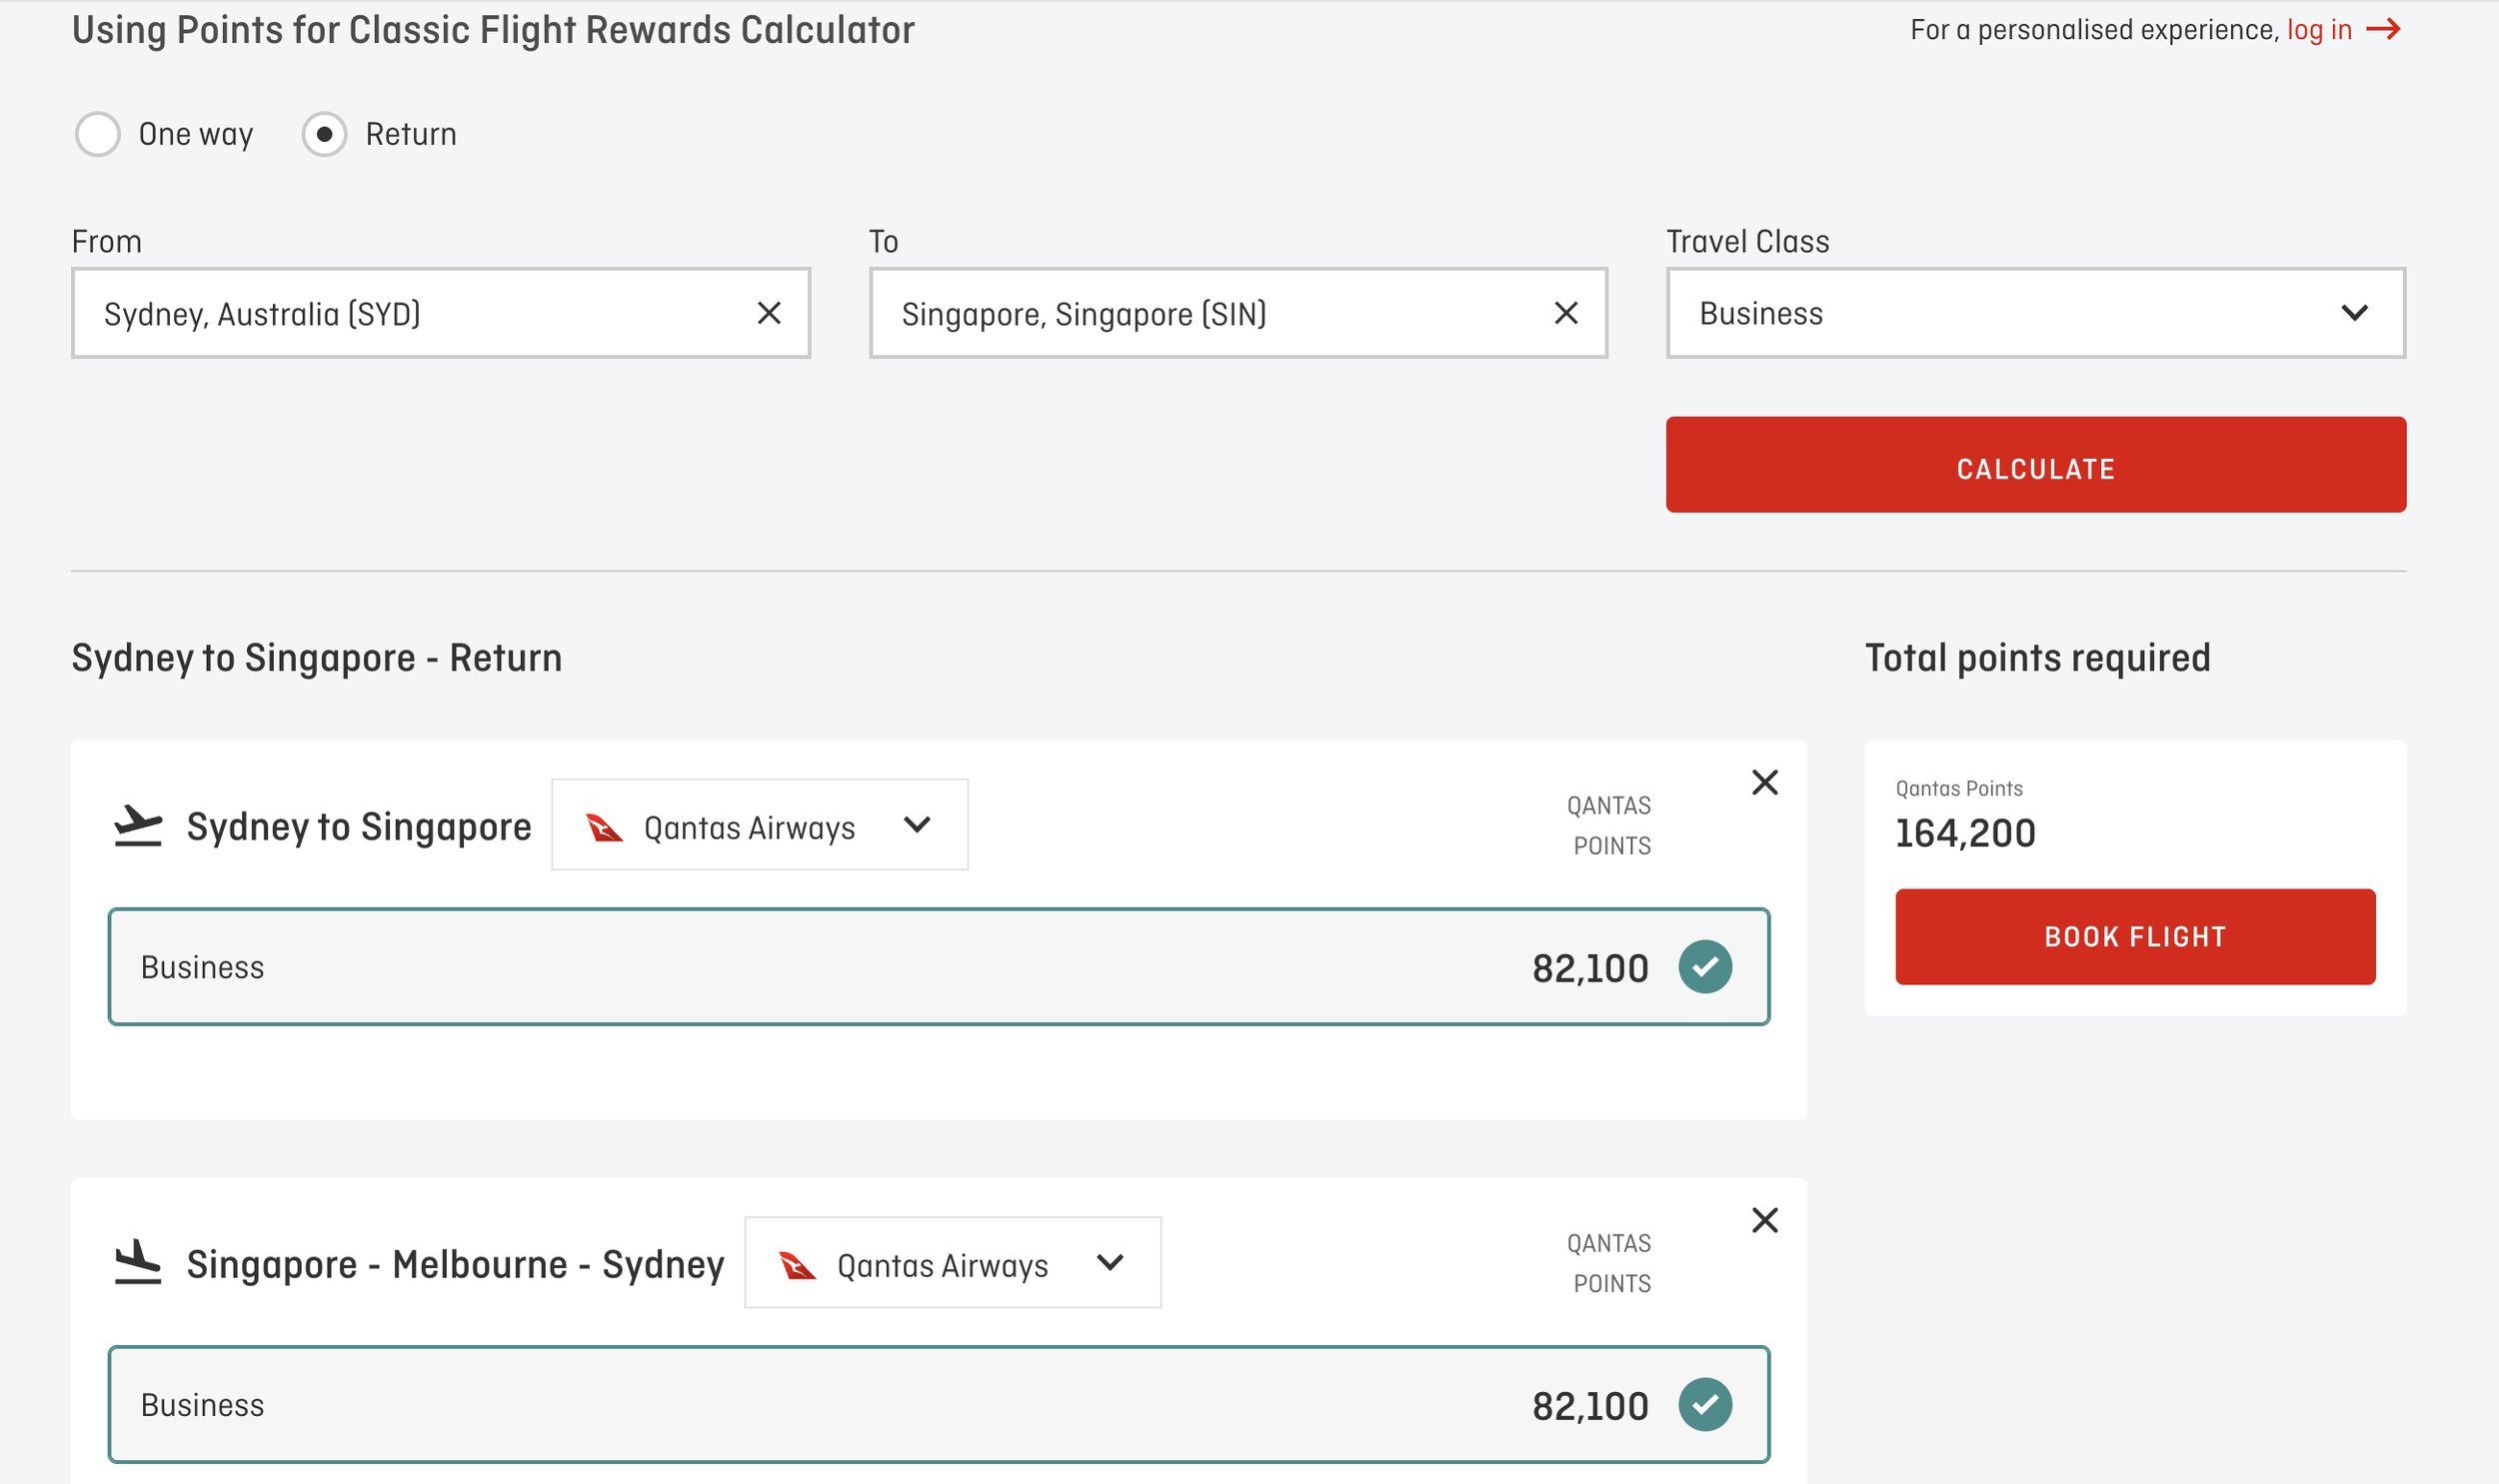Click green checkmark on outbound Business fare
The image size is (2499, 1484).
point(1705,967)
